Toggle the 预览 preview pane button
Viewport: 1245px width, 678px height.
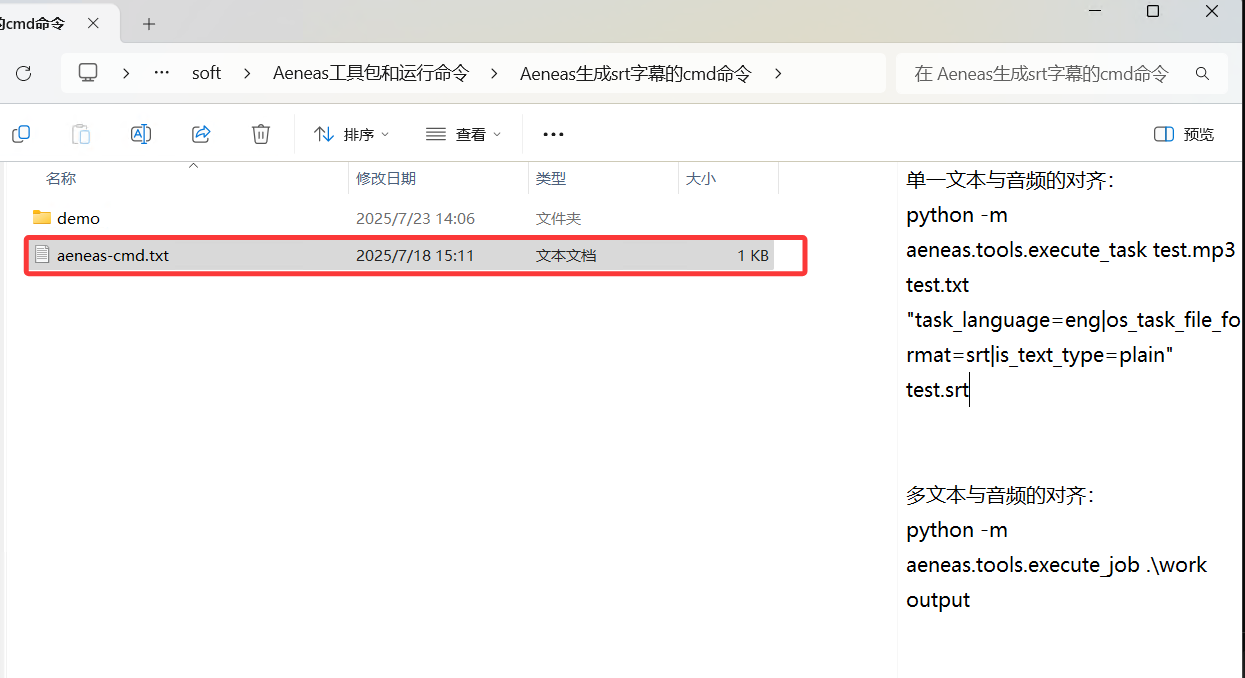[x=1184, y=134]
